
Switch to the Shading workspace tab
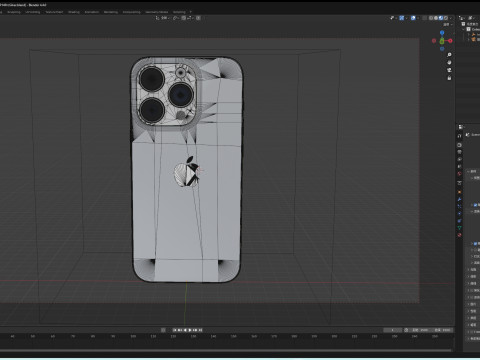tap(74, 12)
